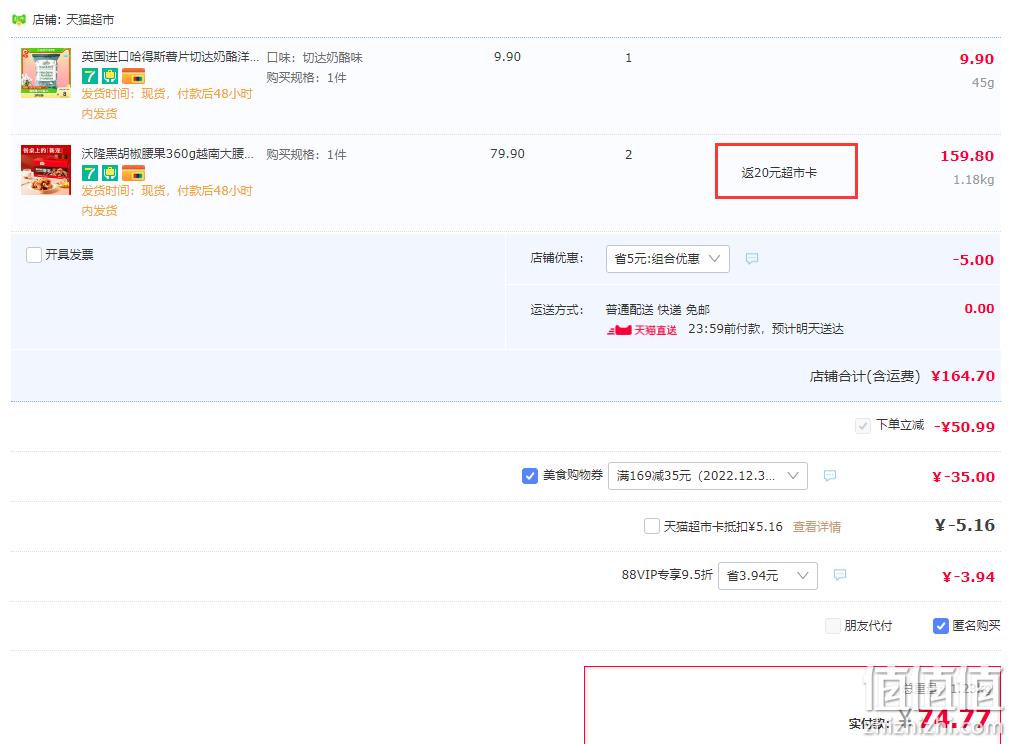Click the green 7-day badge under the Hartes cheese crisps
Image resolution: width=1013 pixels, height=744 pixels.
click(x=89, y=76)
